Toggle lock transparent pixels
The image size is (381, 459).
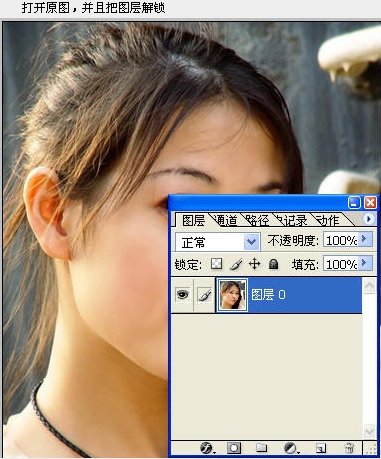click(217, 264)
